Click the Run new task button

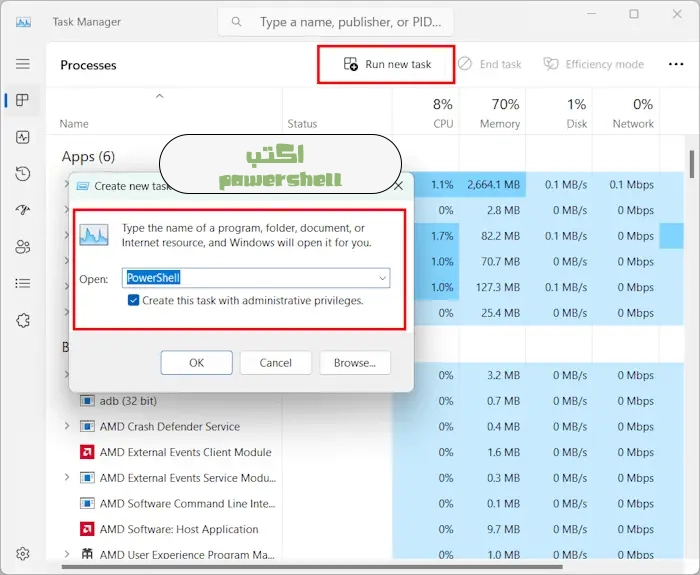(387, 64)
